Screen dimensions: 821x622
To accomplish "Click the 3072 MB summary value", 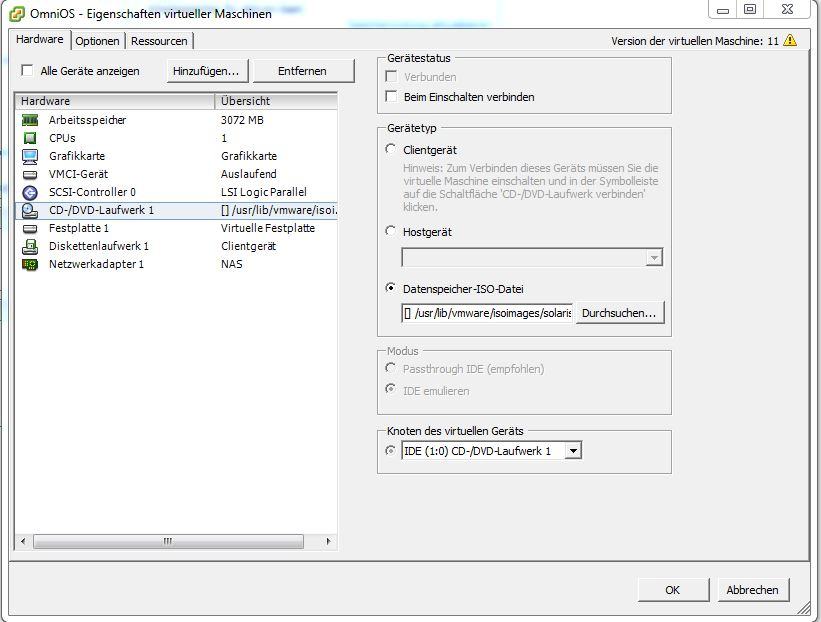I will click(242, 120).
